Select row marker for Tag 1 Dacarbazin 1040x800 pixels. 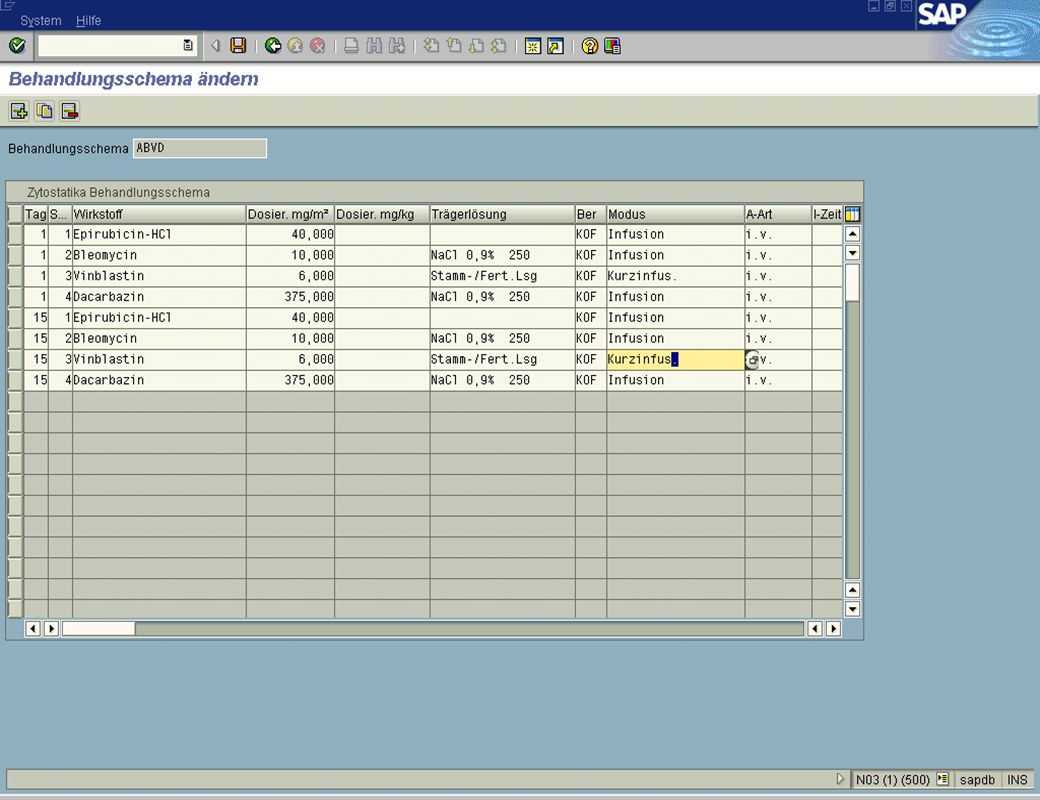(15, 297)
